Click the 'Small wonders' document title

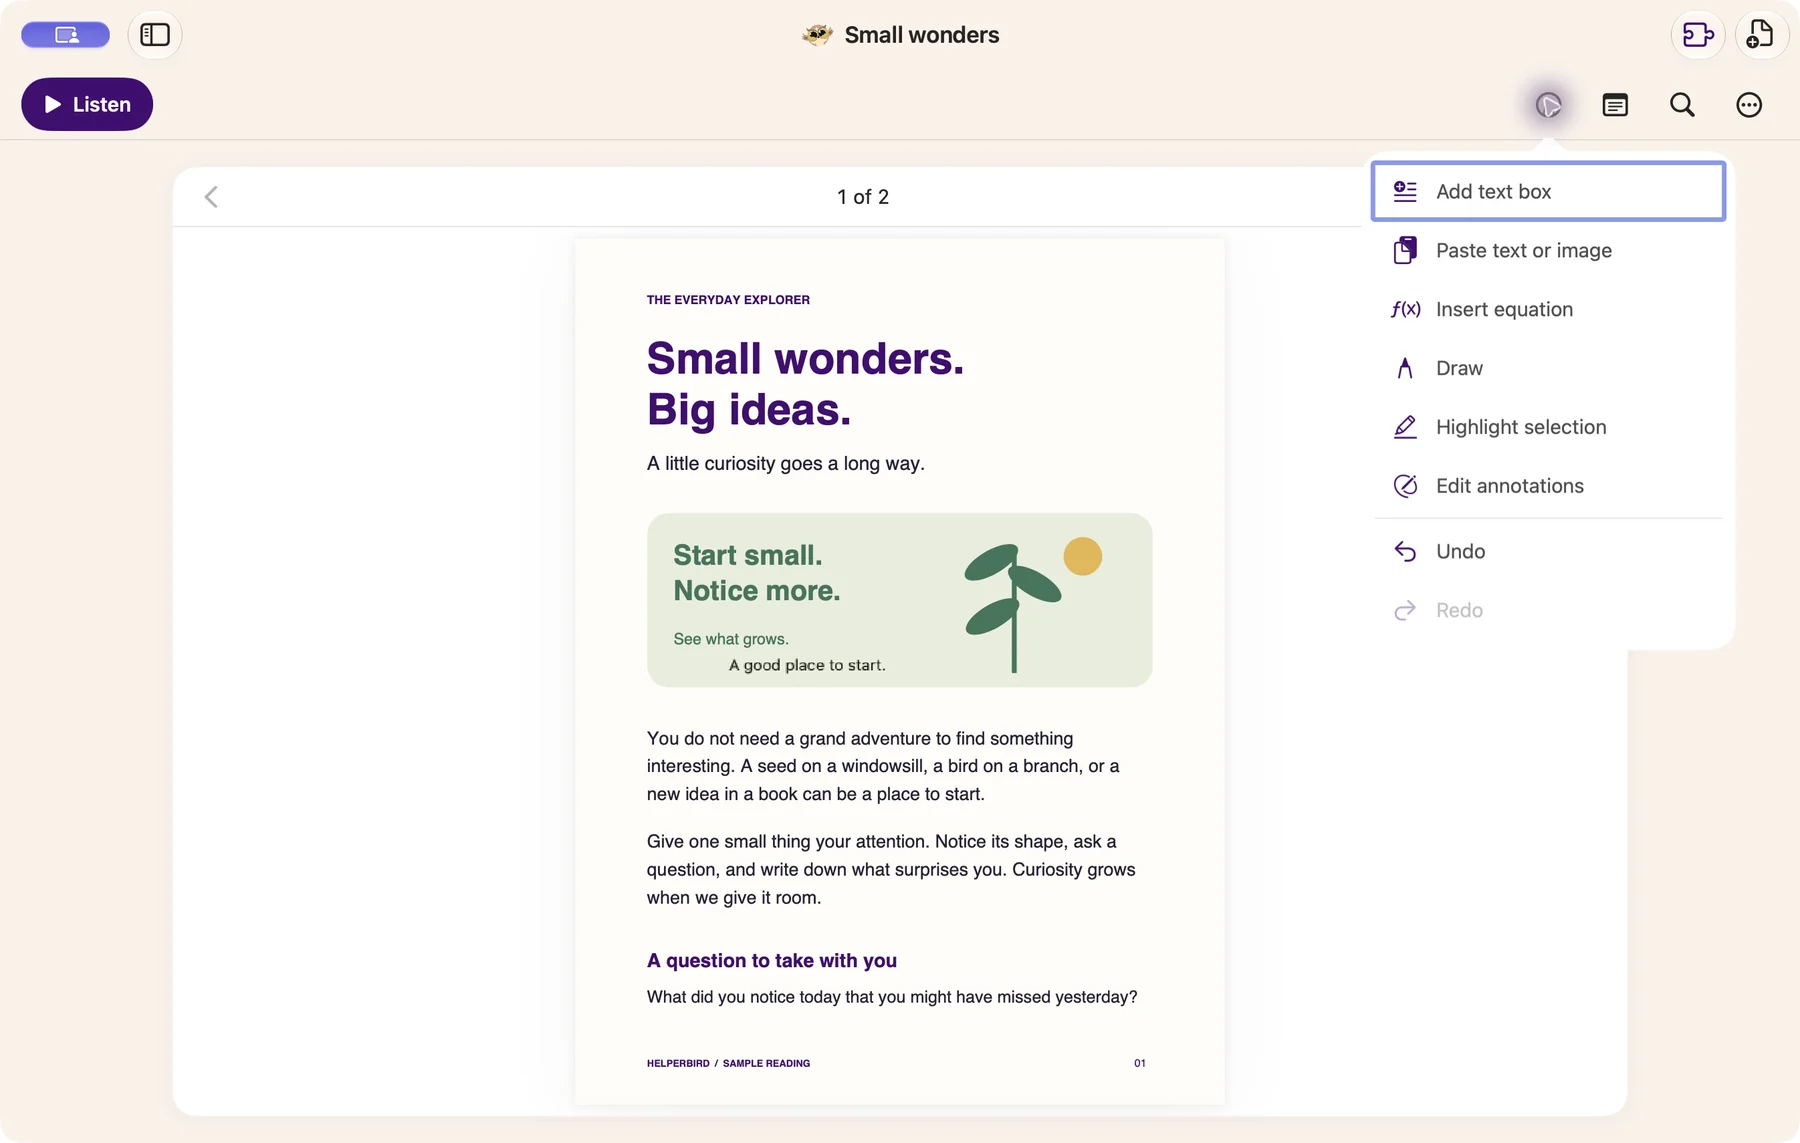921,35
